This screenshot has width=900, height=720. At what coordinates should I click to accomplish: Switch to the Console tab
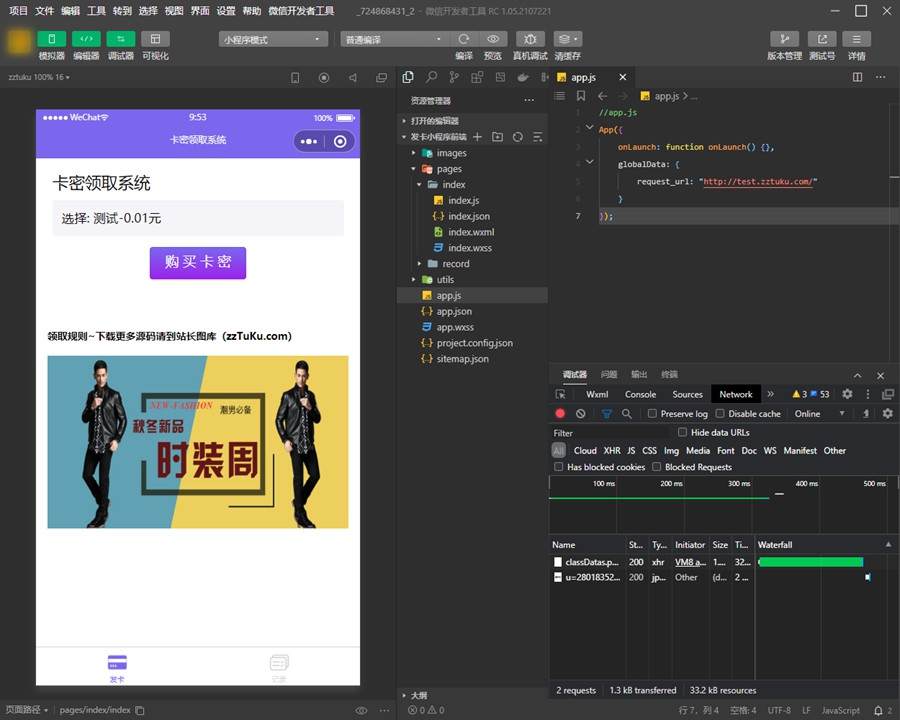(640, 394)
